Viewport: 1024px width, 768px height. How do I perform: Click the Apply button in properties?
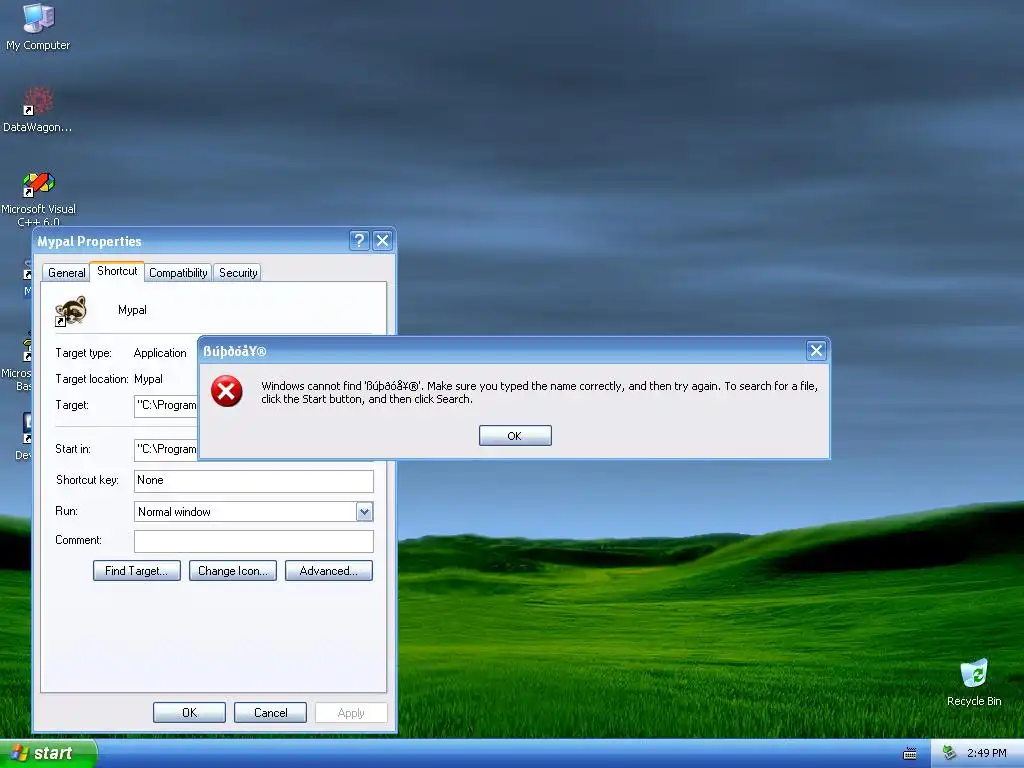351,712
